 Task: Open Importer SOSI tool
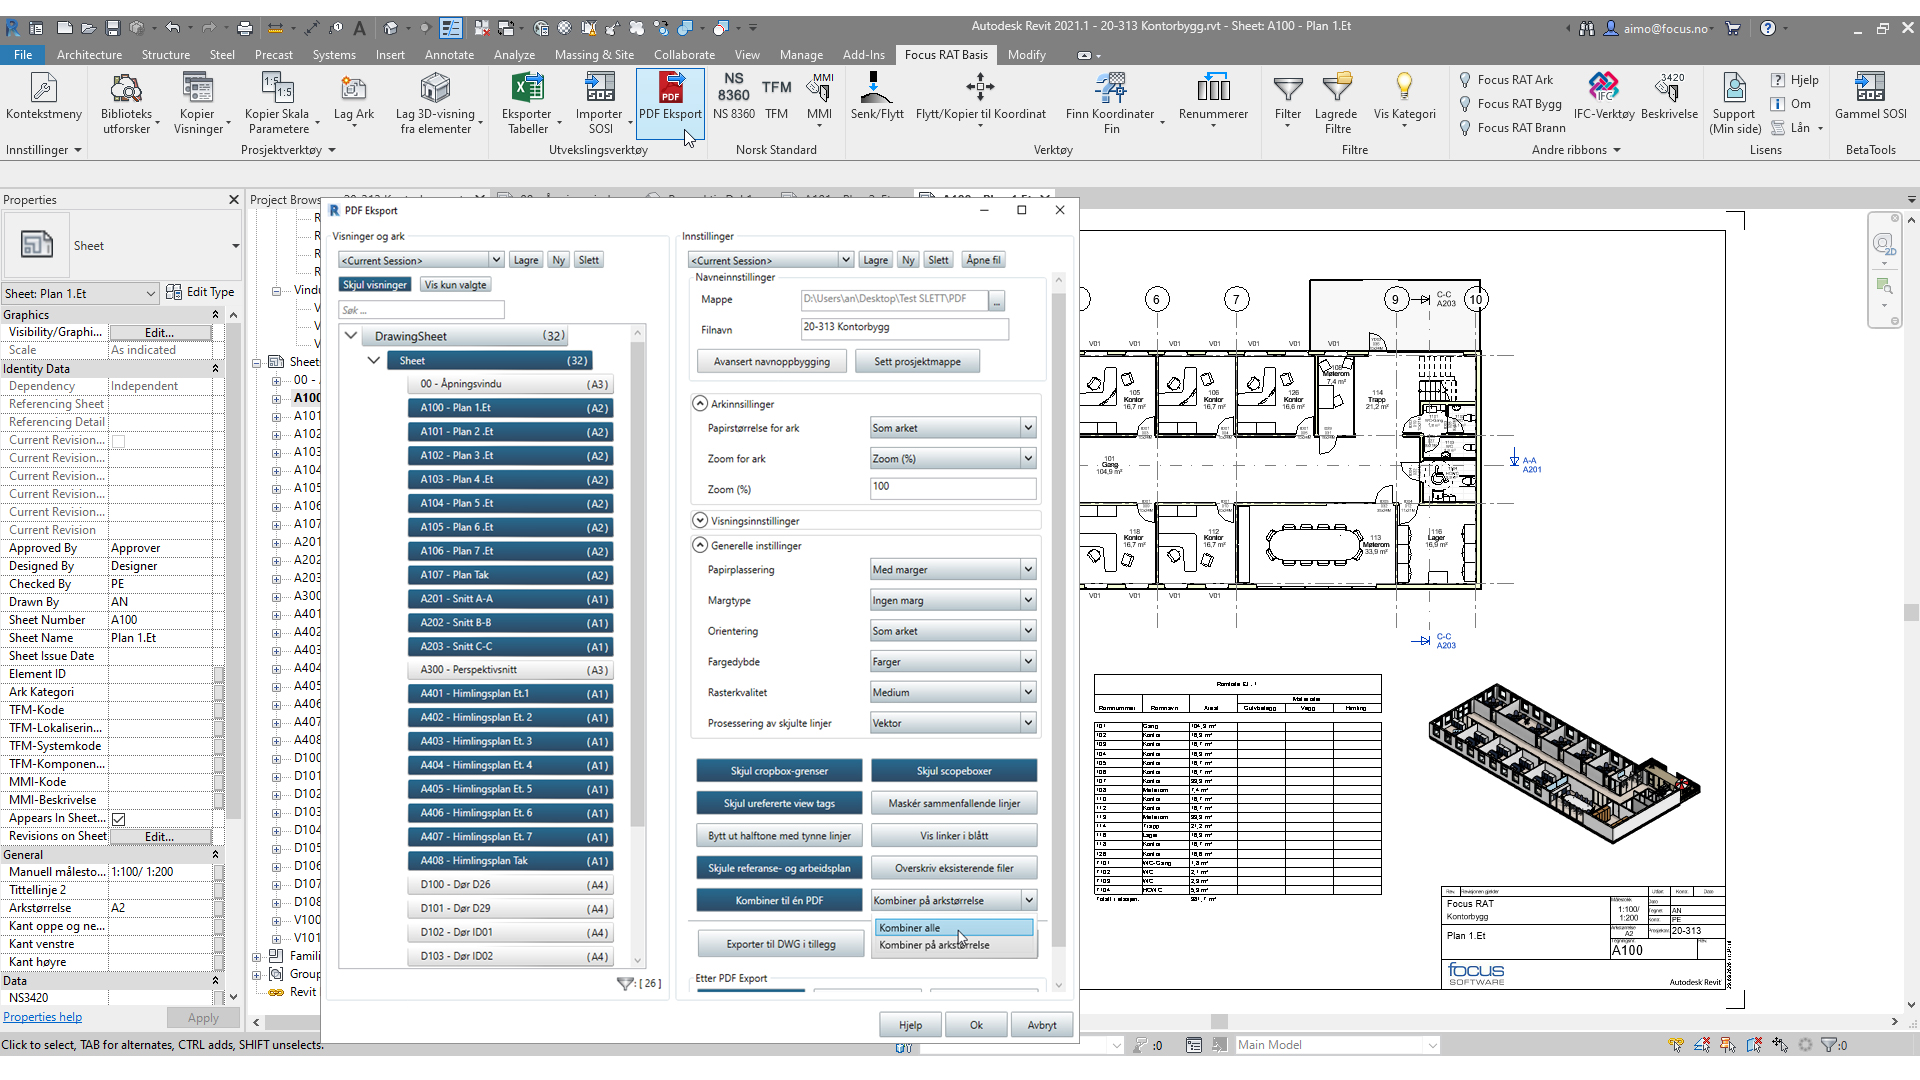pos(600,104)
